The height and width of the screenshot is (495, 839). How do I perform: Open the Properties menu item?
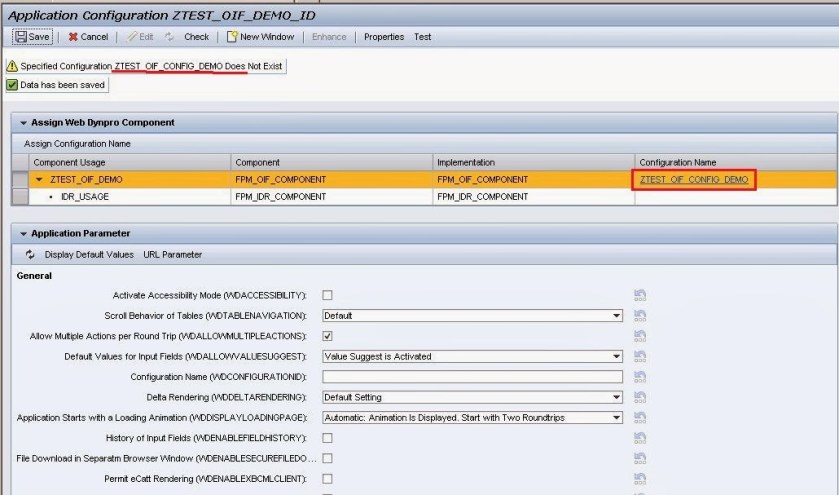click(383, 37)
